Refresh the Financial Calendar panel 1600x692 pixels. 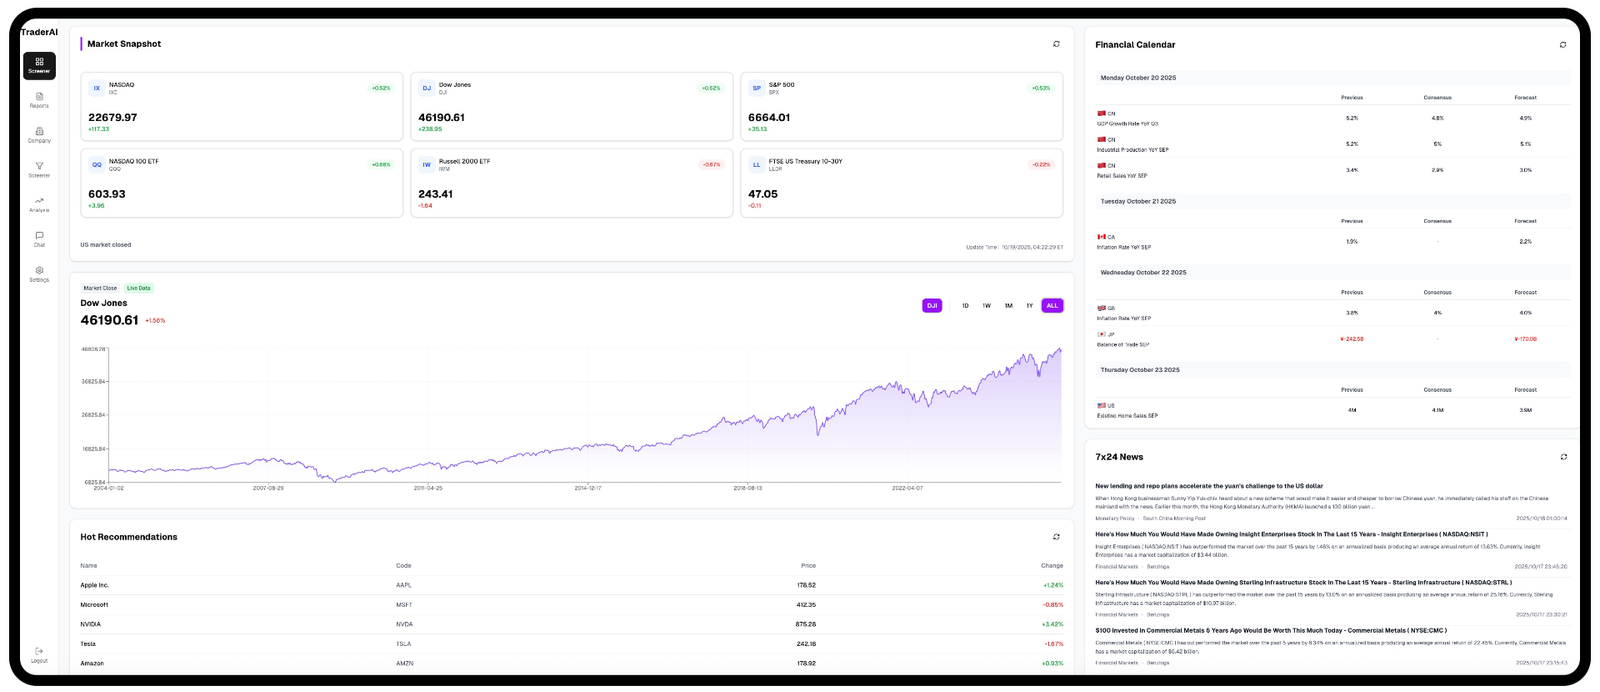coord(1563,45)
